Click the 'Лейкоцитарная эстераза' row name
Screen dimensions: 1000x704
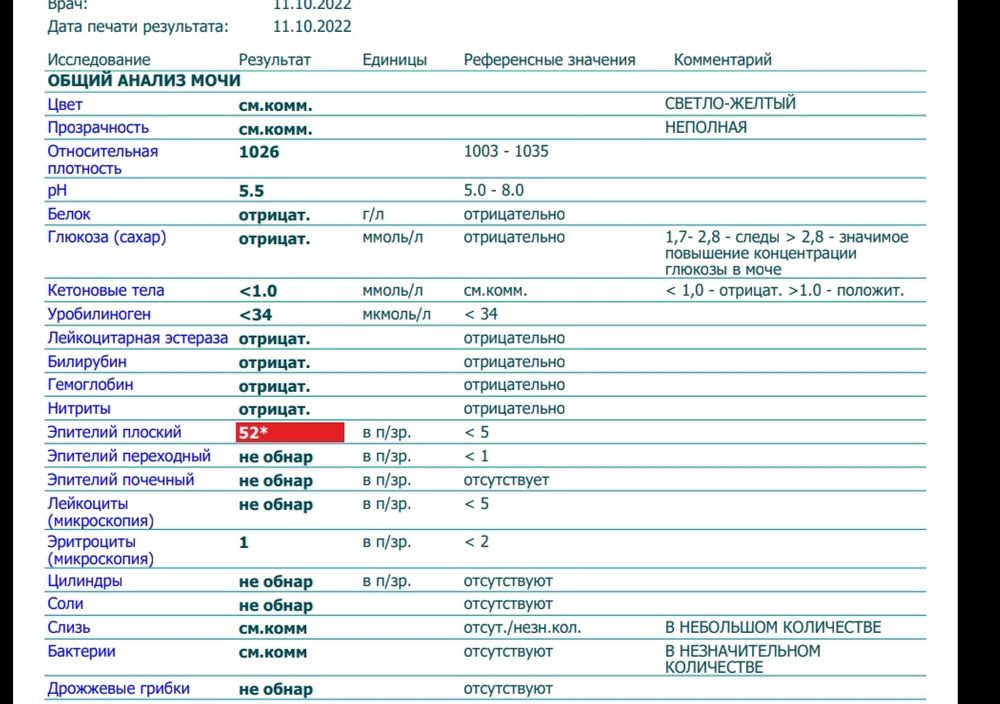pos(138,338)
